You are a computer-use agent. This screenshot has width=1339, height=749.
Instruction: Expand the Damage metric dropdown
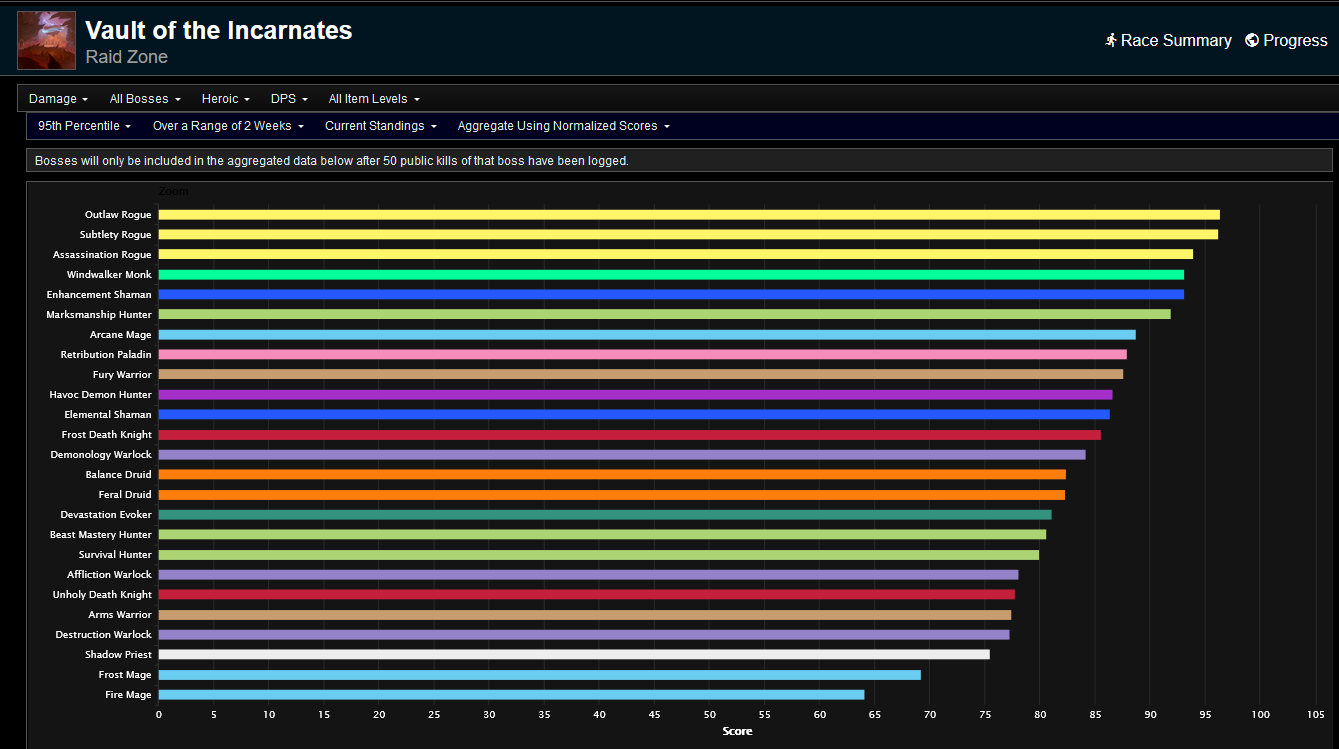coord(58,99)
